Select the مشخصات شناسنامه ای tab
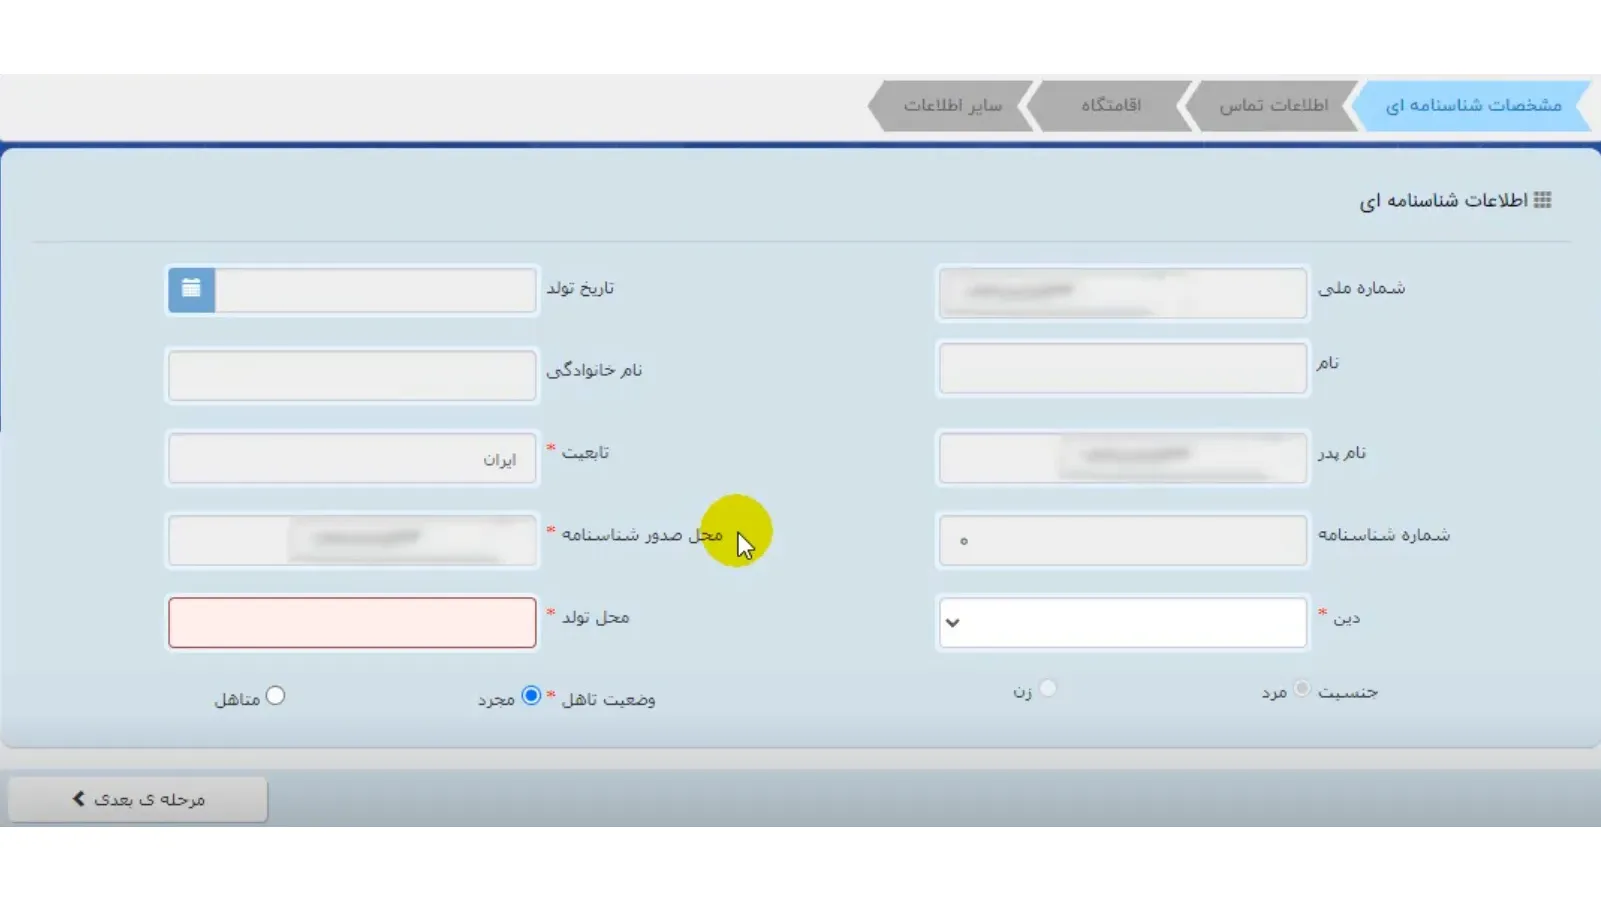 pyautogui.click(x=1472, y=105)
